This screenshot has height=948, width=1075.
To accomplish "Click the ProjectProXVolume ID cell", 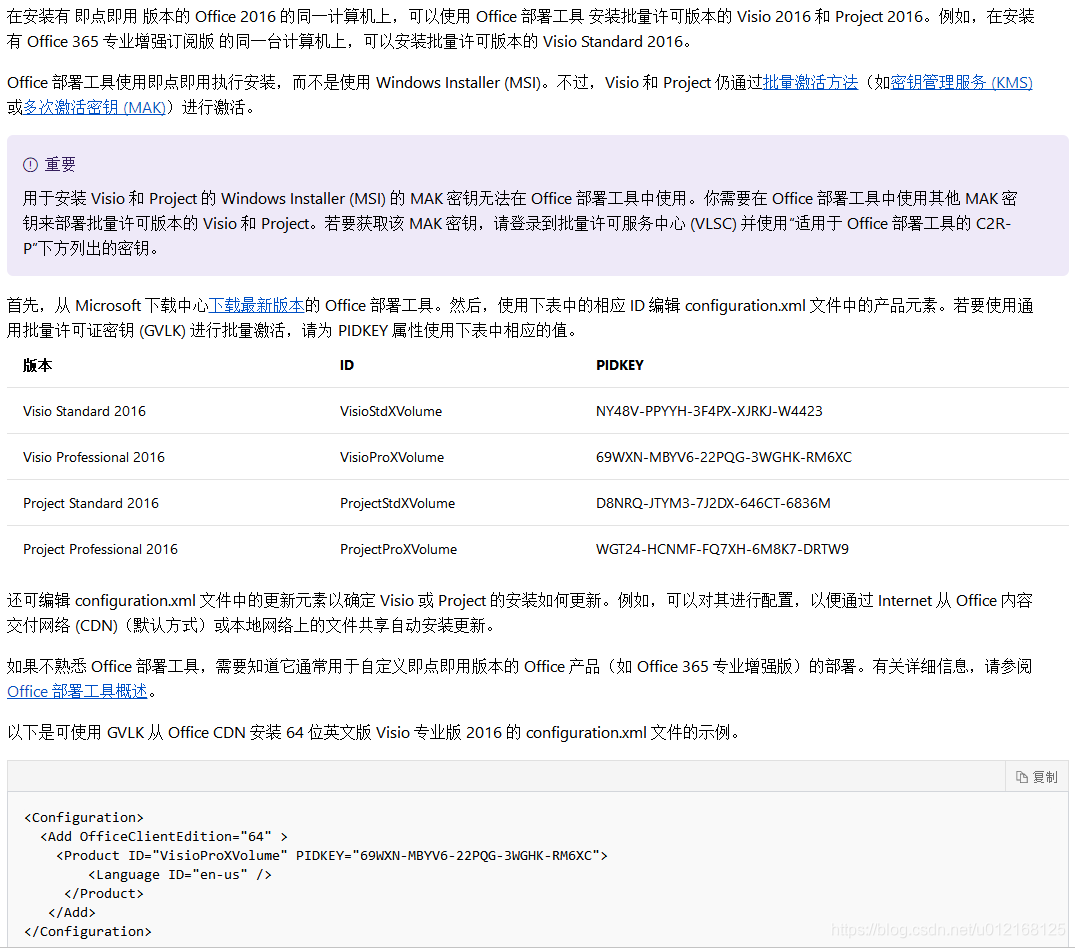I will click(398, 549).
